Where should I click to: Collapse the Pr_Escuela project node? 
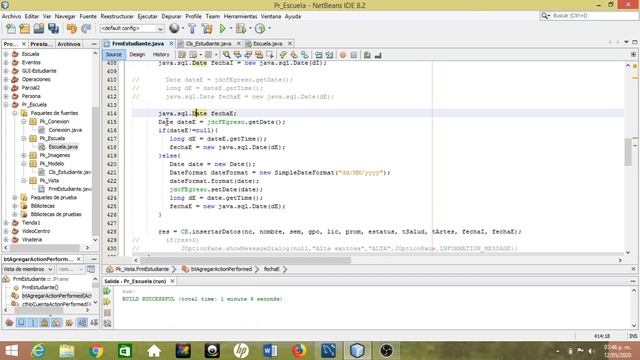(6, 105)
